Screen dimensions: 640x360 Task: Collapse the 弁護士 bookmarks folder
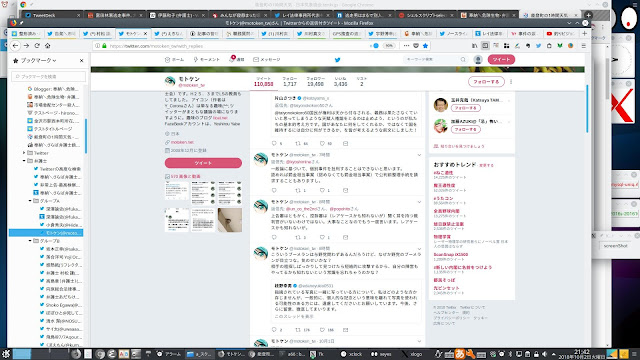click(x=24, y=161)
